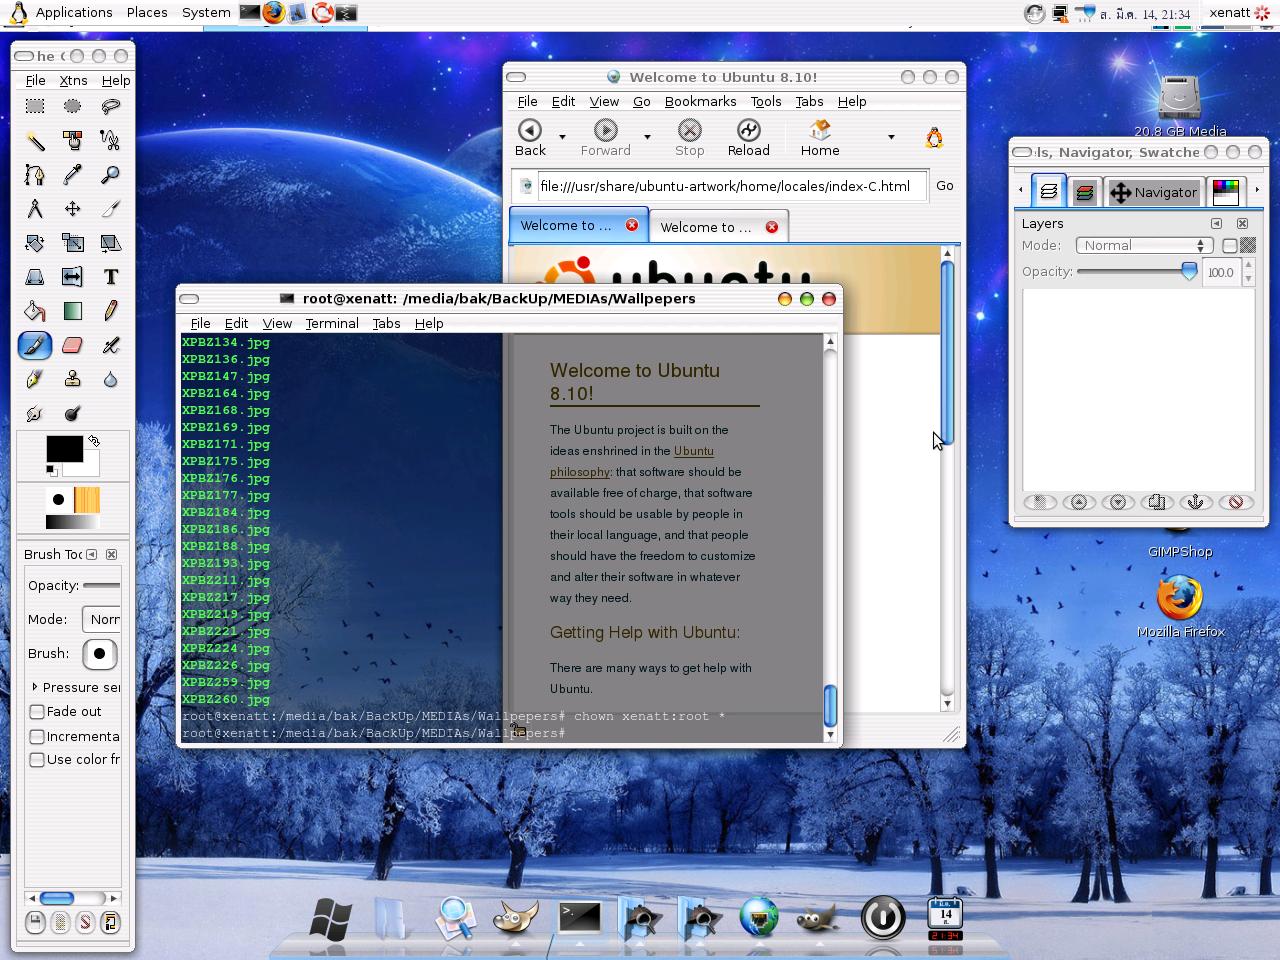Open the Brush Tool options tab menu arrow
Screen dimensions: 1280x960
91,554
